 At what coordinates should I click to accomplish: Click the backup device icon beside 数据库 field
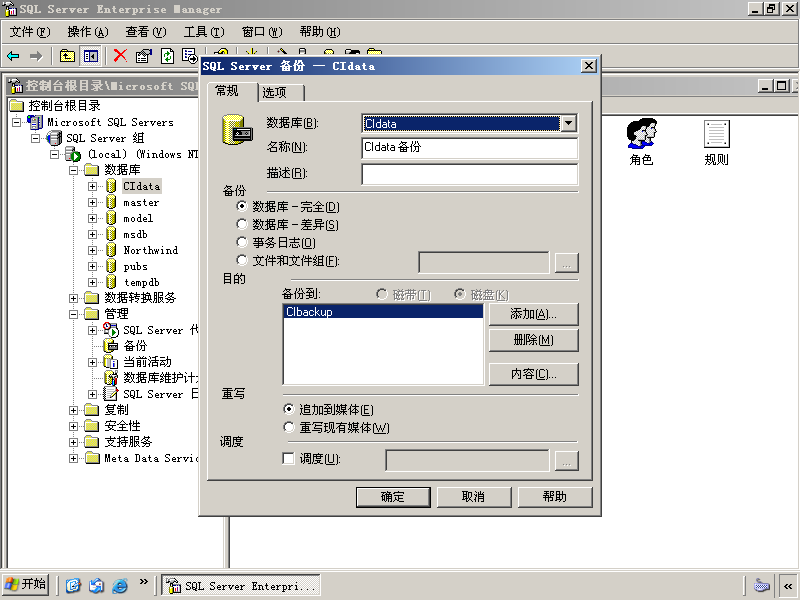[x=237, y=130]
